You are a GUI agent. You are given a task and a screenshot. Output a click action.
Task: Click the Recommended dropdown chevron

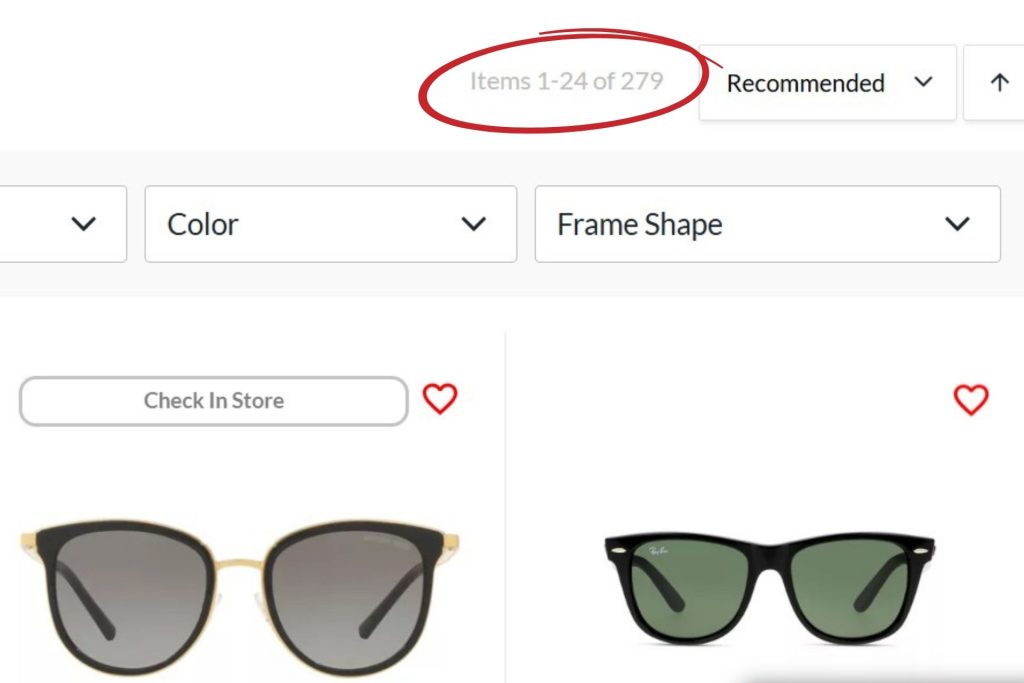923,84
